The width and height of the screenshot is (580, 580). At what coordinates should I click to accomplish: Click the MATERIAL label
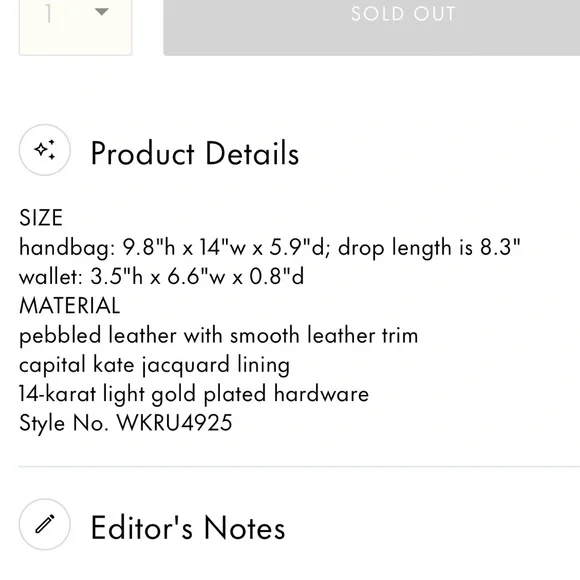point(70,306)
